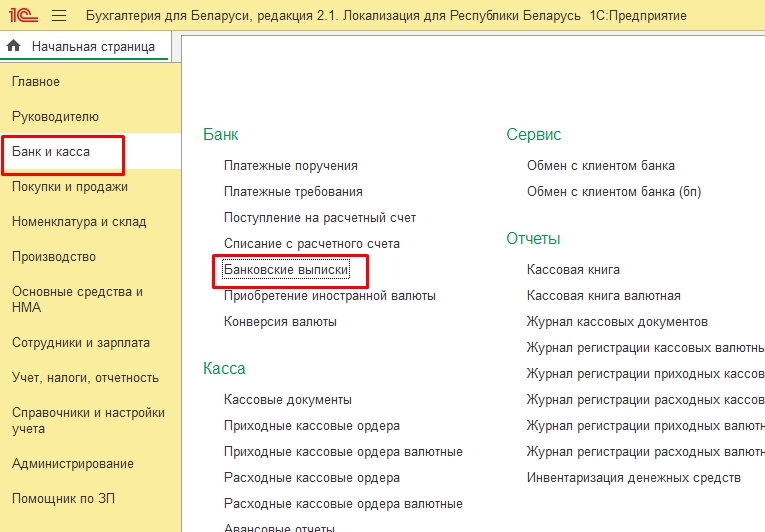The width and height of the screenshot is (765, 532).
Task: Open the hamburger main menu
Action: [59, 16]
